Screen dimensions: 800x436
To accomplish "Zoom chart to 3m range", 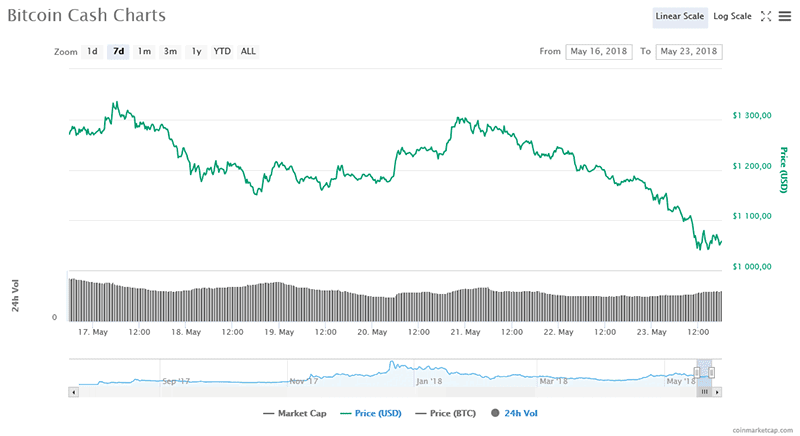I will point(171,51).
